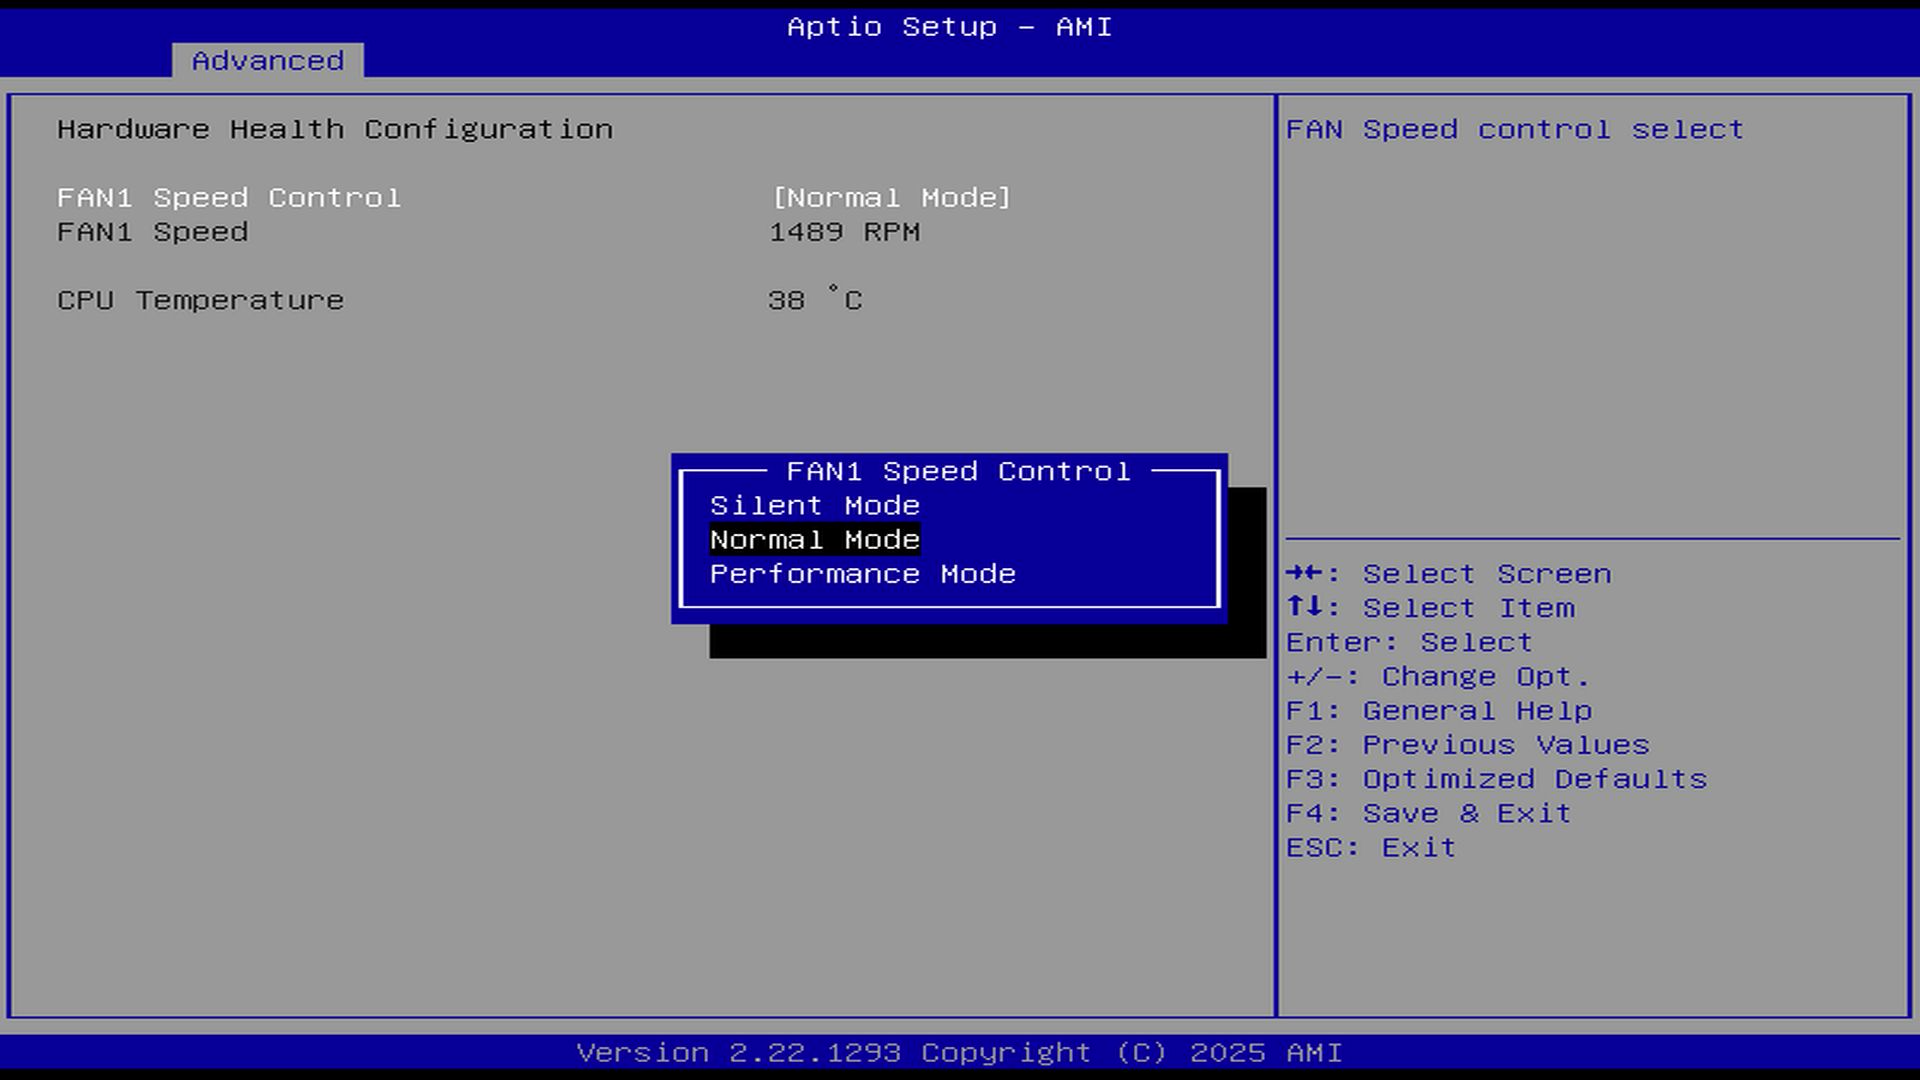The width and height of the screenshot is (1920, 1080).
Task: Click F1: General Help hint
Action: coord(1438,711)
